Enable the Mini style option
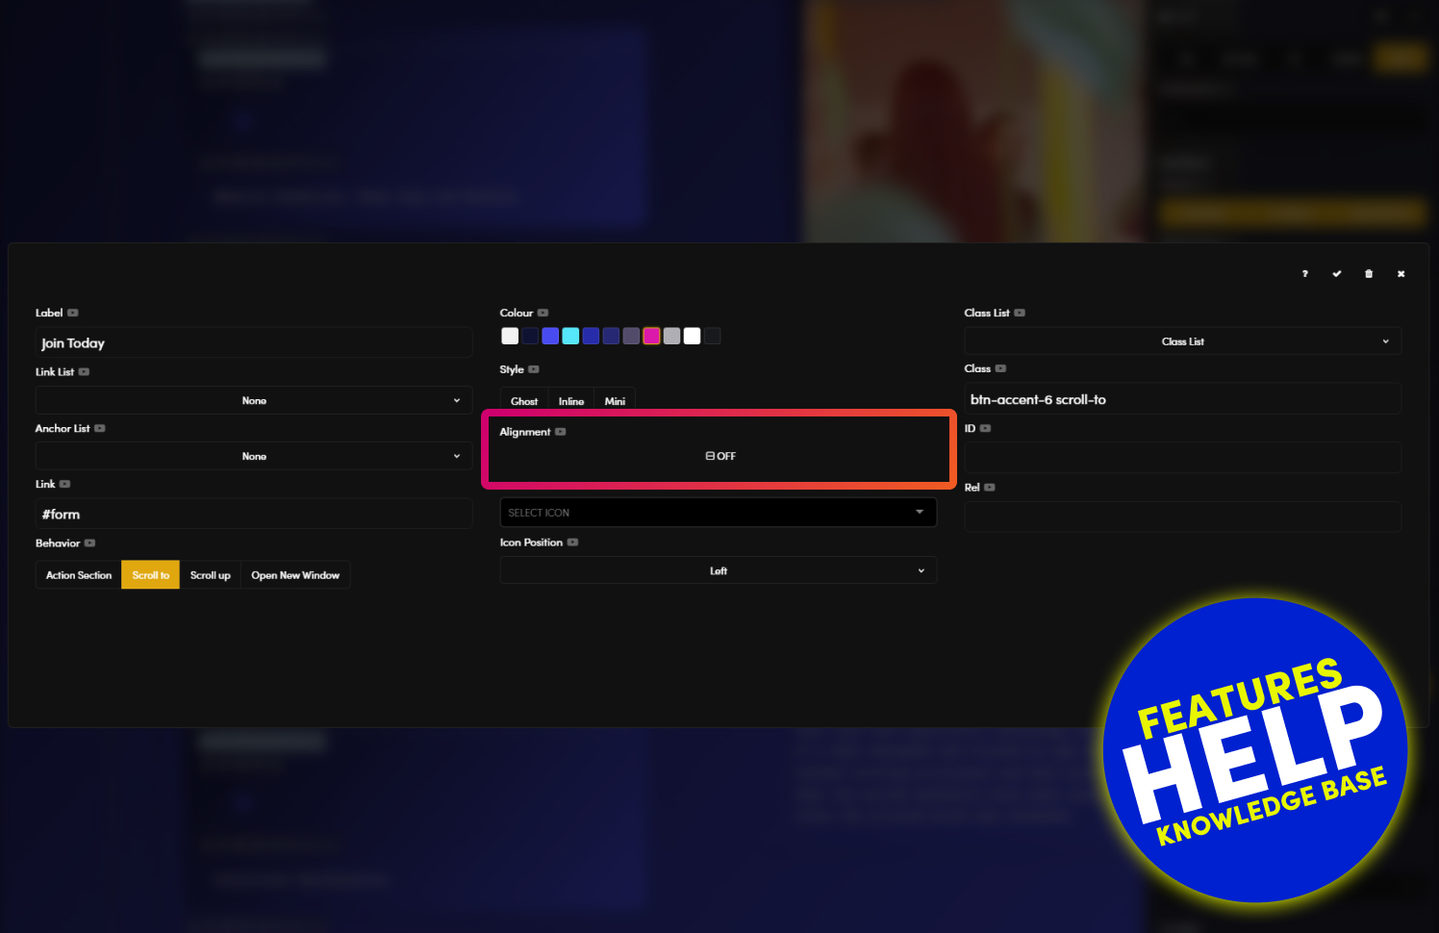1439x933 pixels. (x=614, y=401)
